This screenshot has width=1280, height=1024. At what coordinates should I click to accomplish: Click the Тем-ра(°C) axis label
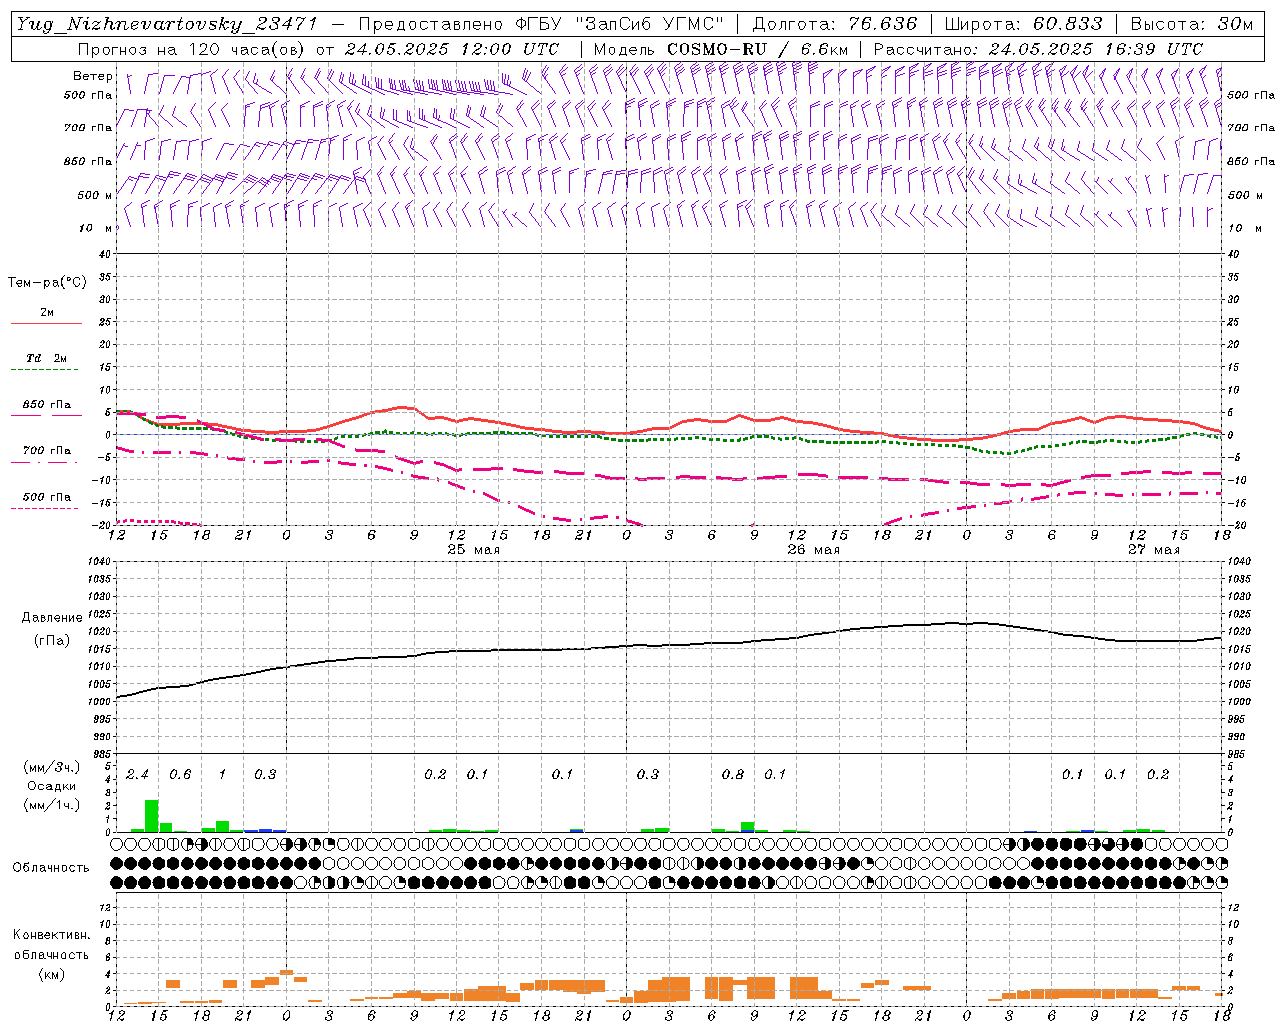[x=47, y=283]
